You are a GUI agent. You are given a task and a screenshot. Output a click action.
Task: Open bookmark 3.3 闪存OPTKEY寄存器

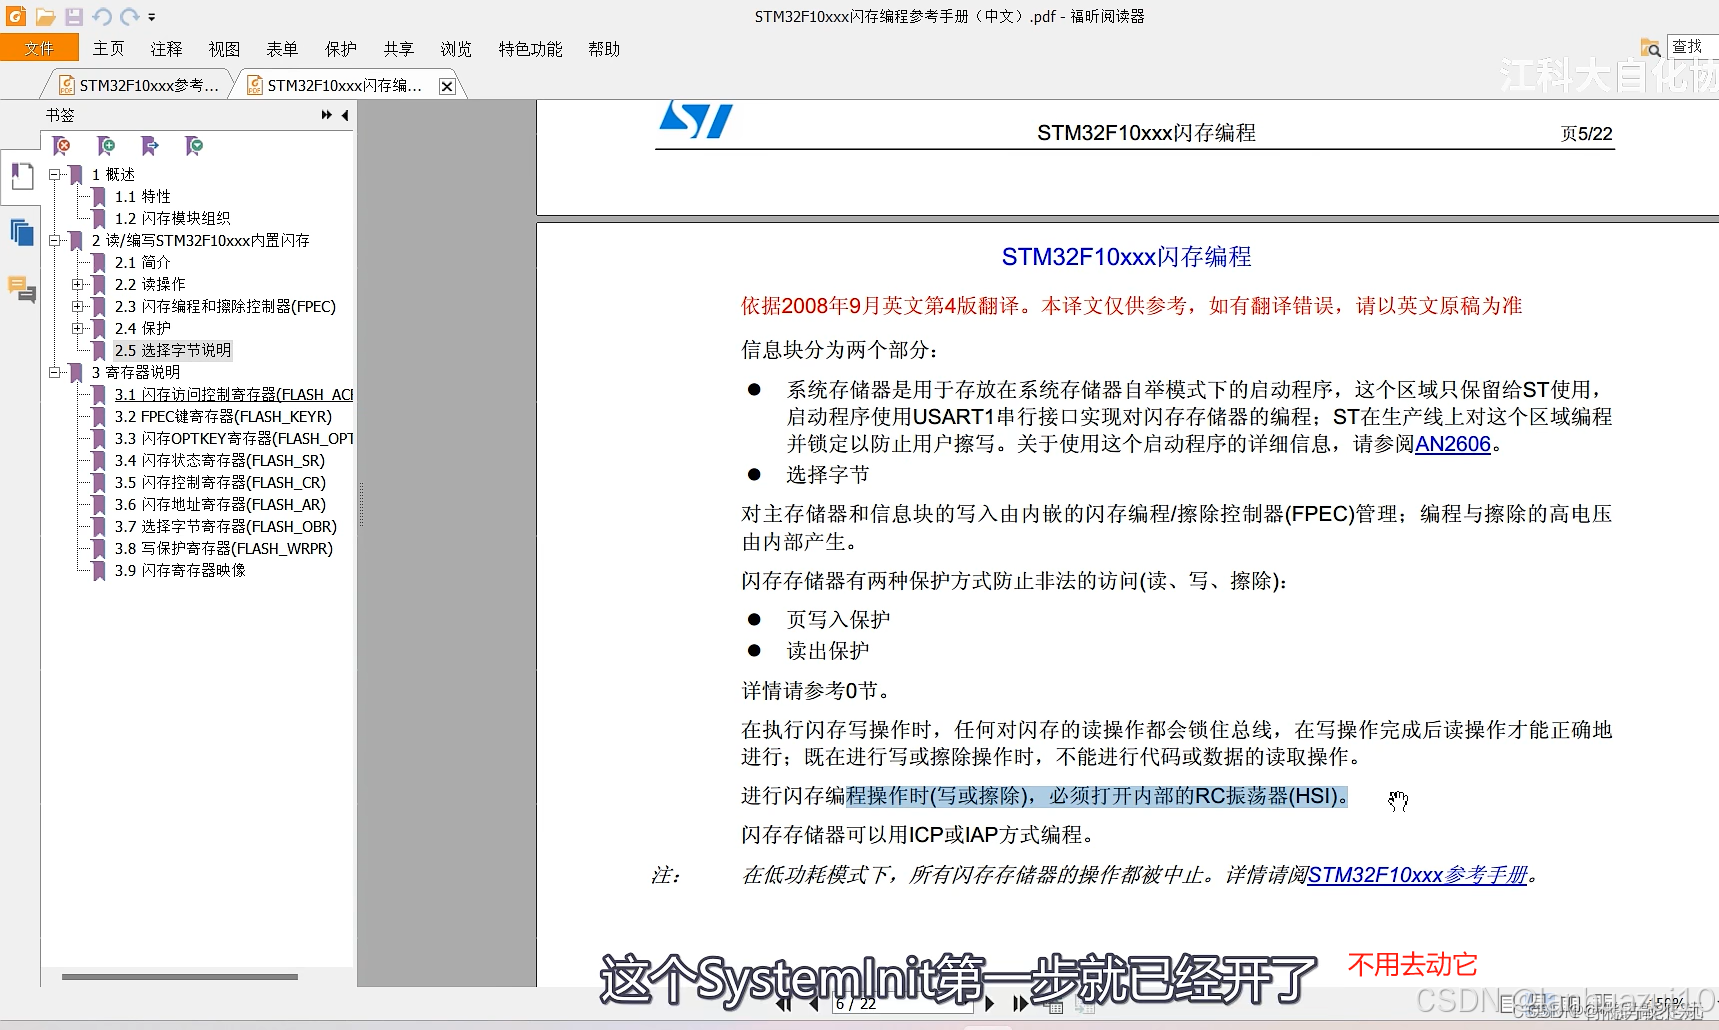click(233, 438)
